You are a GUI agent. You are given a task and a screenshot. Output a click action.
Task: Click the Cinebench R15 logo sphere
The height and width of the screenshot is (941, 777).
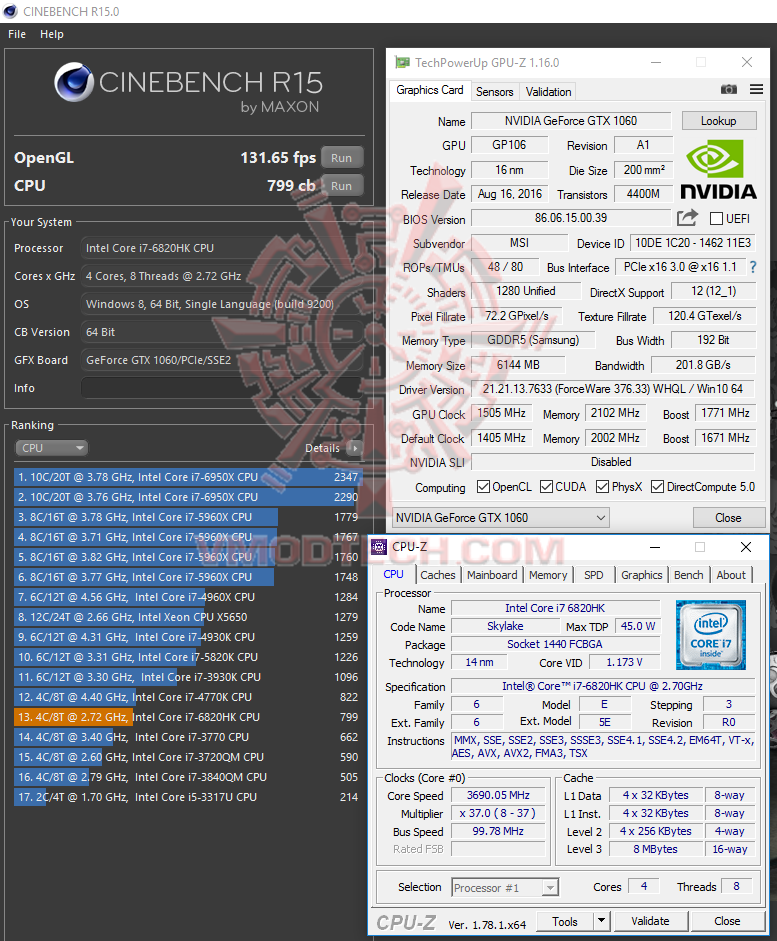[x=74, y=82]
